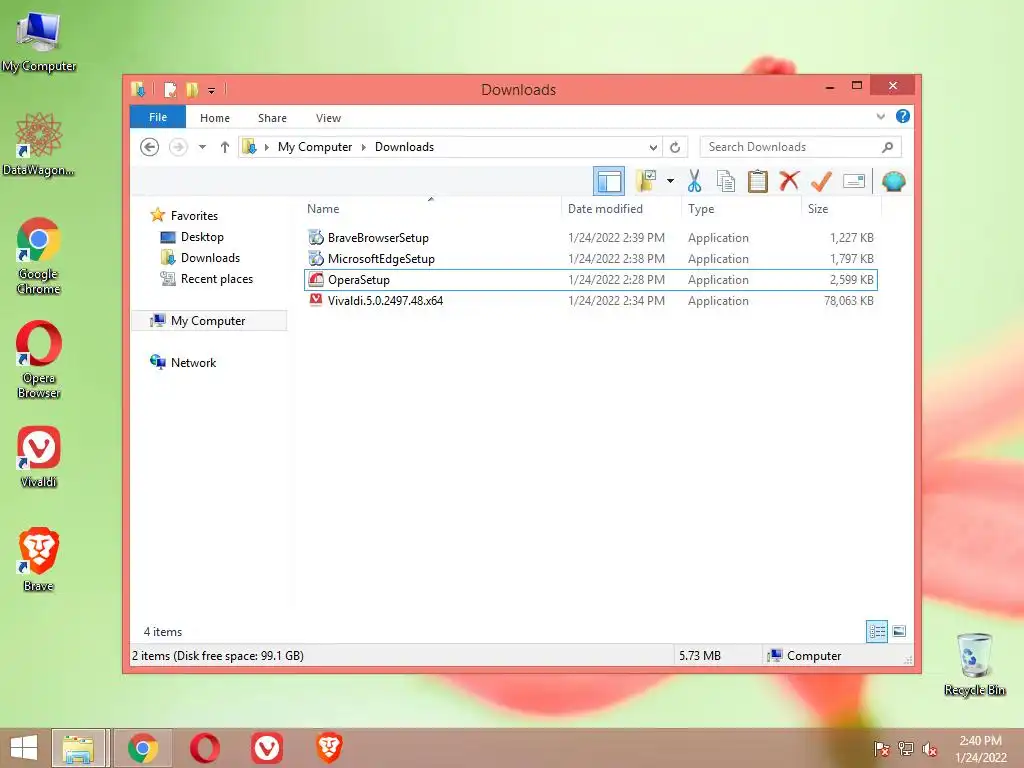
Task: Select the OperaSetup file
Action: pyautogui.click(x=591, y=280)
